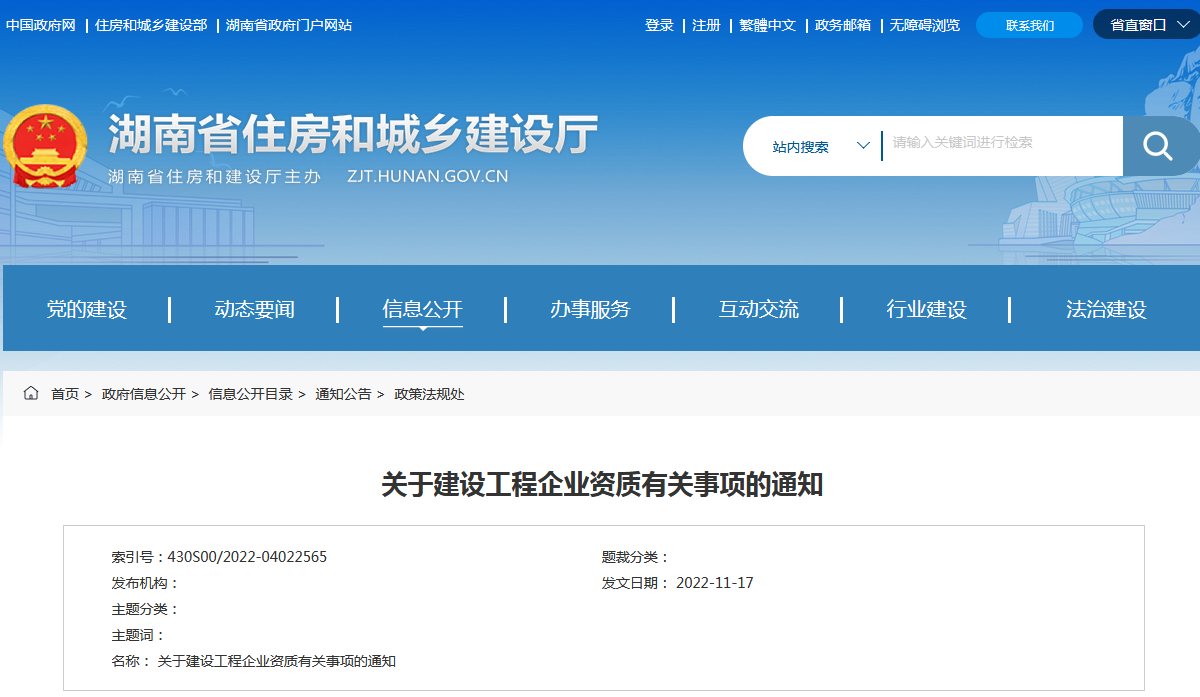Go to 政策法规处 breadcrumb
The height and width of the screenshot is (697, 1200).
(x=429, y=394)
